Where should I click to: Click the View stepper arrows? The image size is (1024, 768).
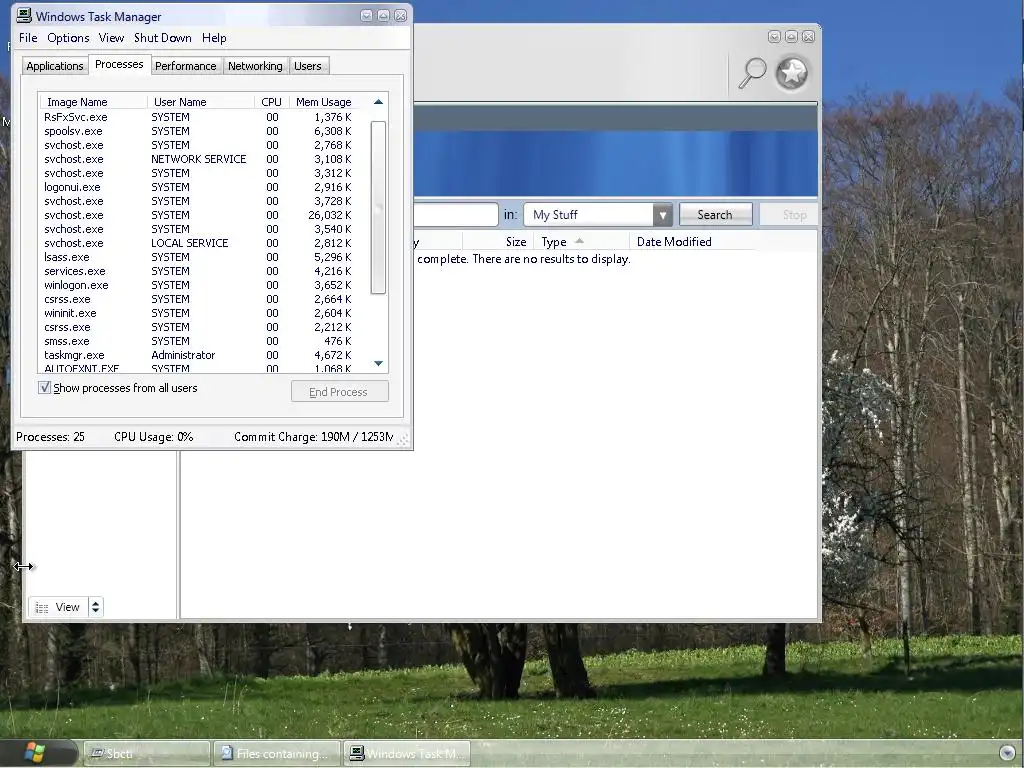(x=95, y=607)
